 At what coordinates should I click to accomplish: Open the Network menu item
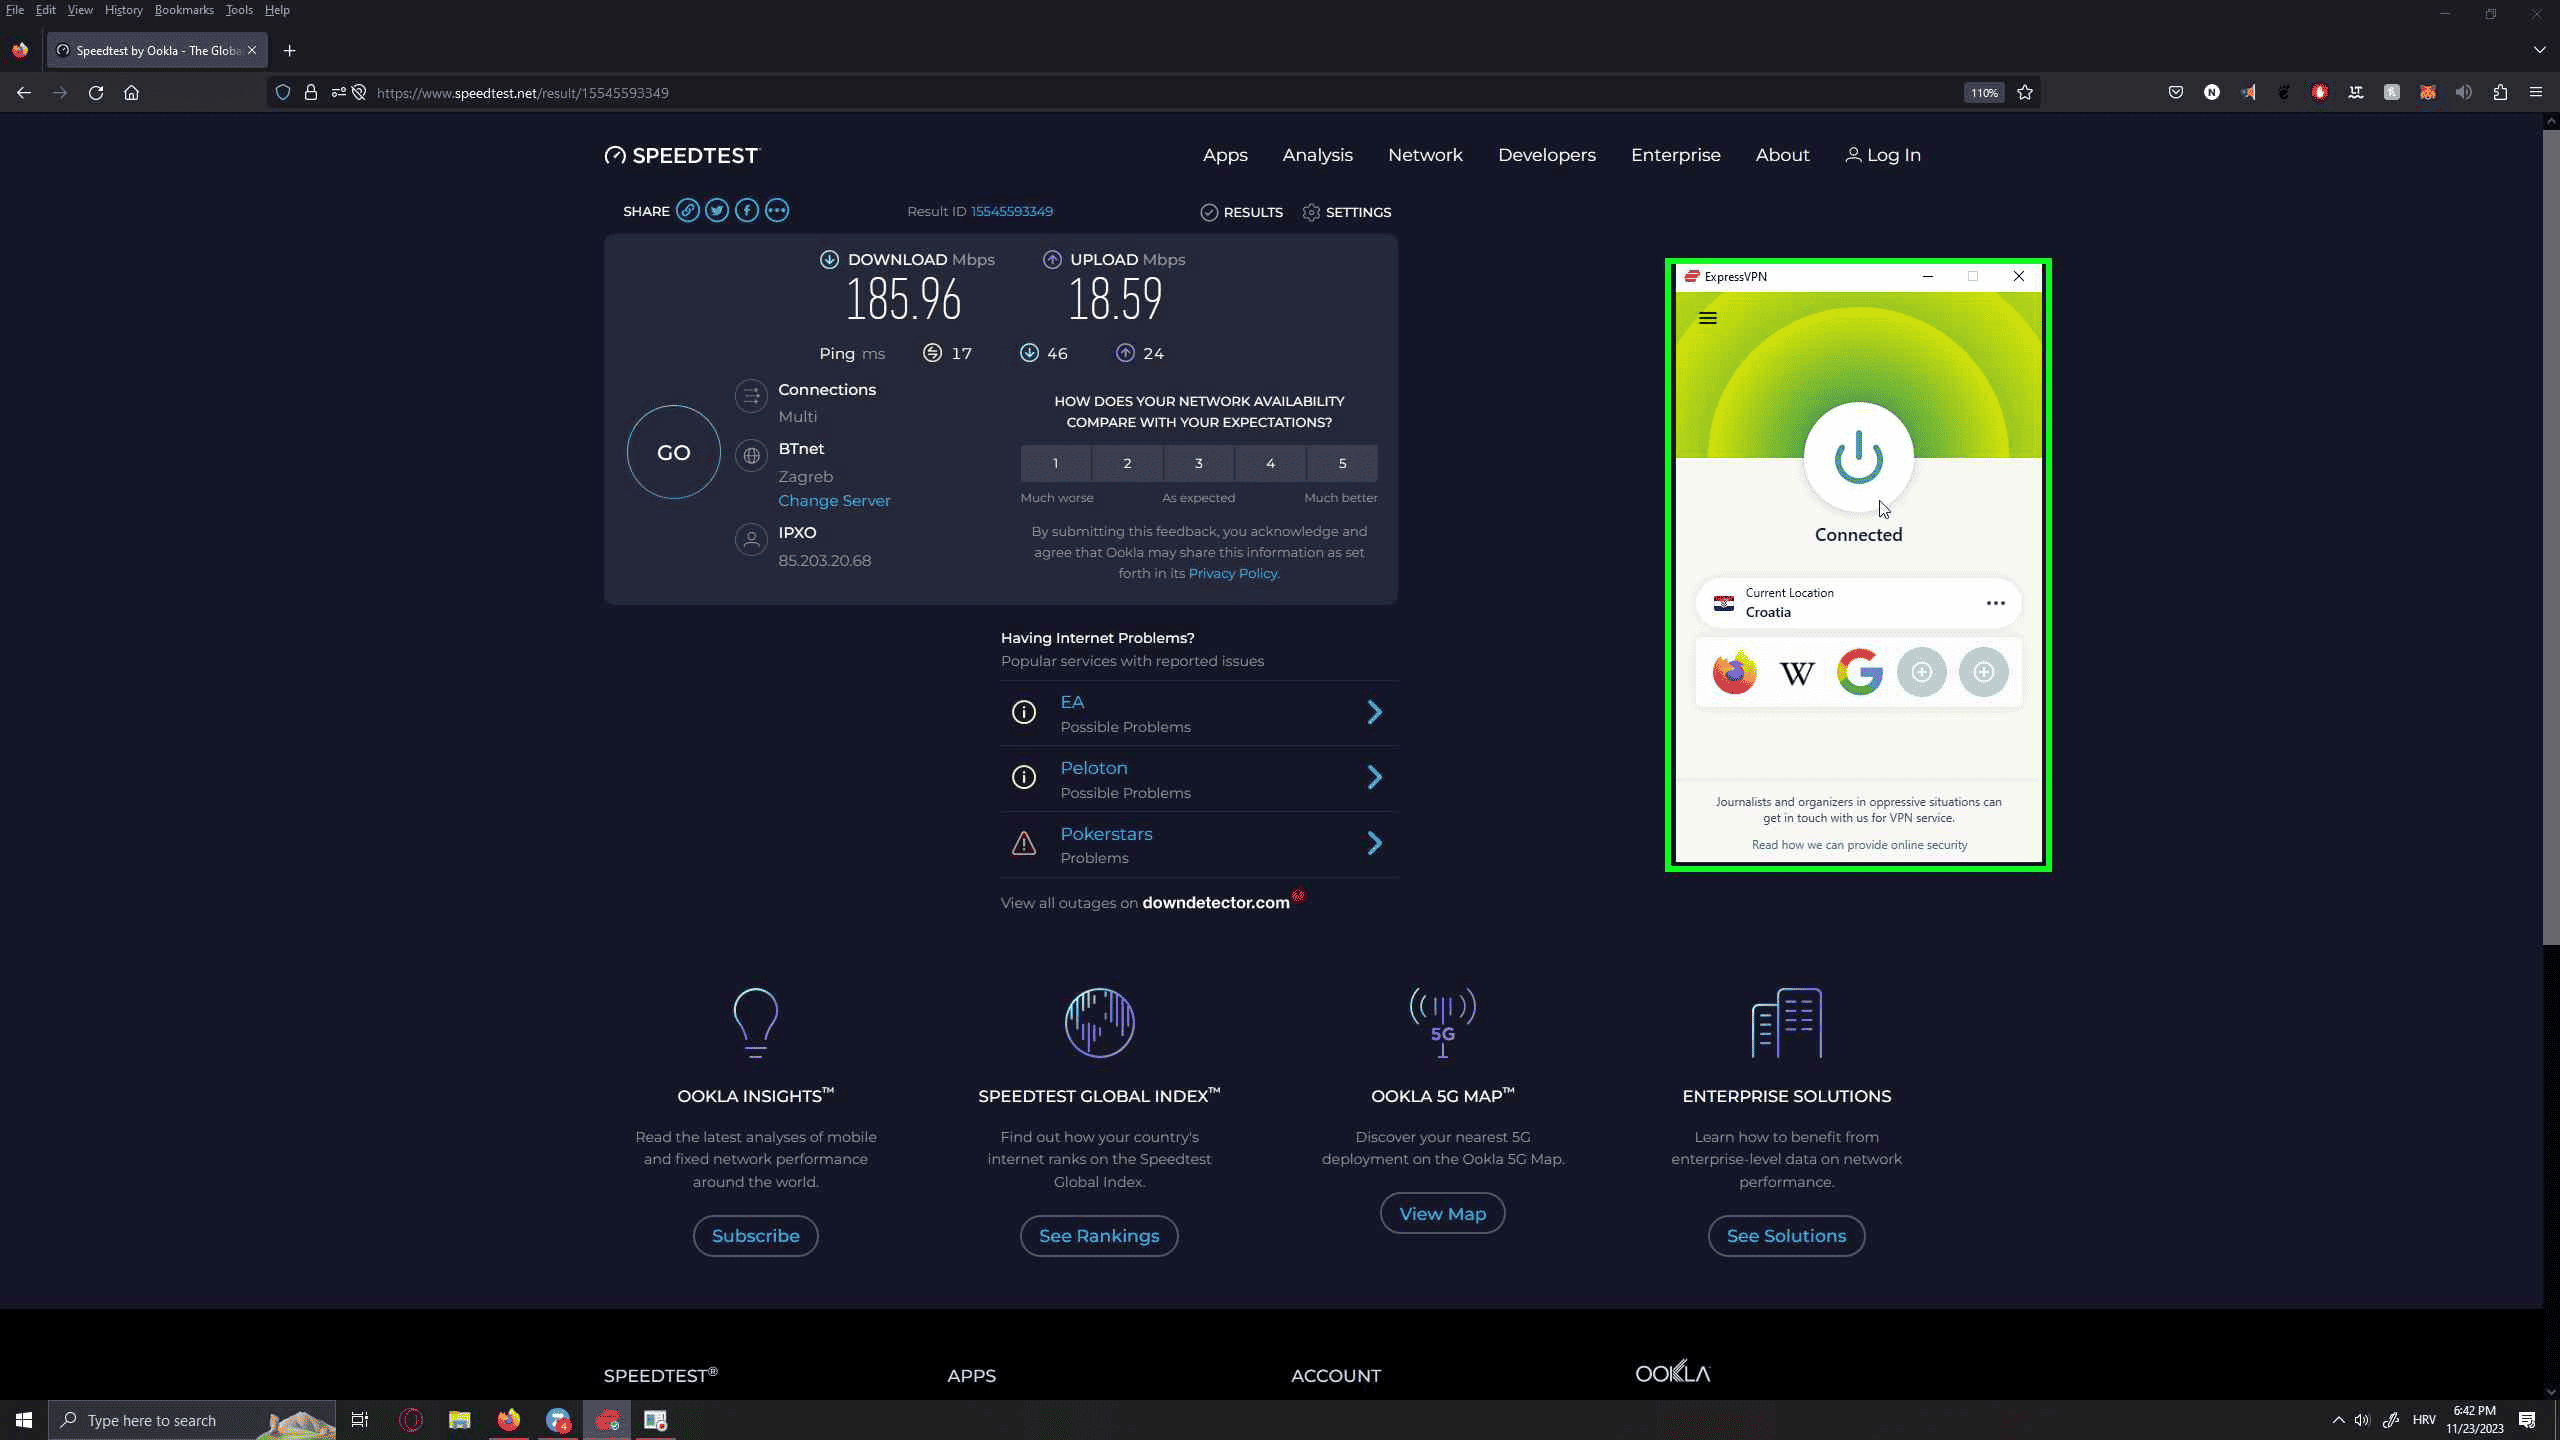coord(1425,155)
